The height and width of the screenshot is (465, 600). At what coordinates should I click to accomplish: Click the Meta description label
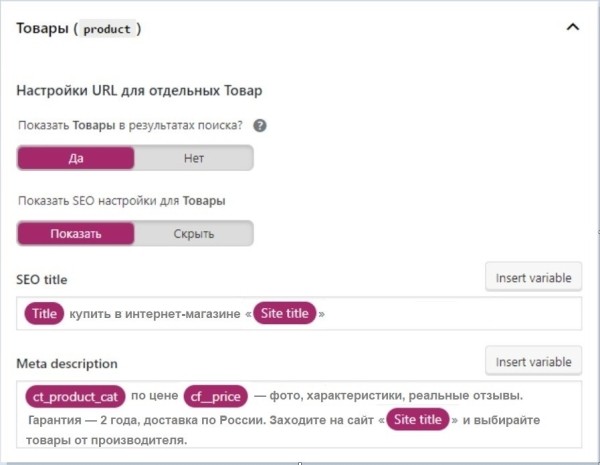tap(67, 363)
